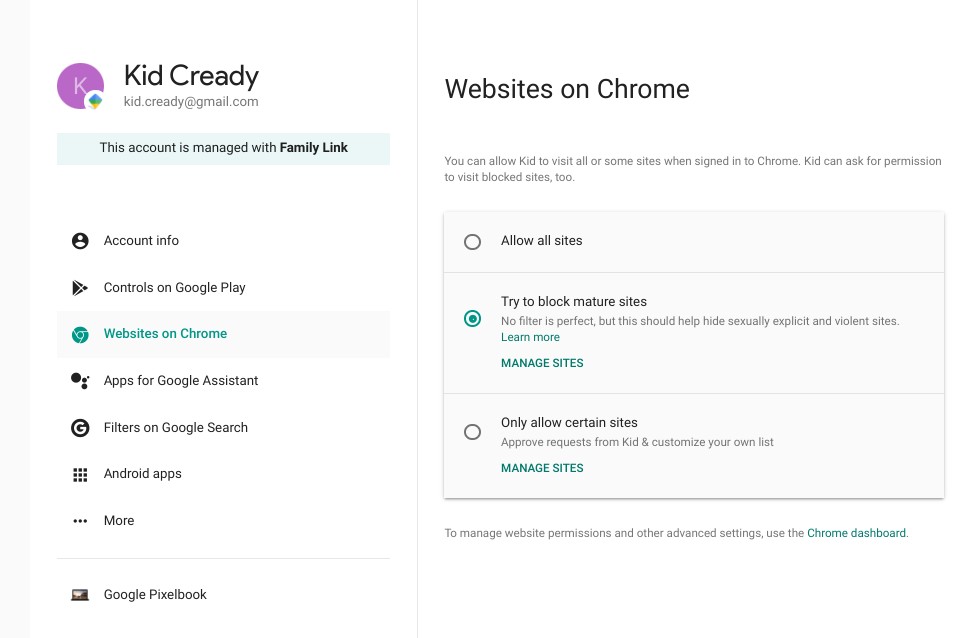Select the Try to block mature sites radio
The width and height of the screenshot is (968, 638).
472,319
